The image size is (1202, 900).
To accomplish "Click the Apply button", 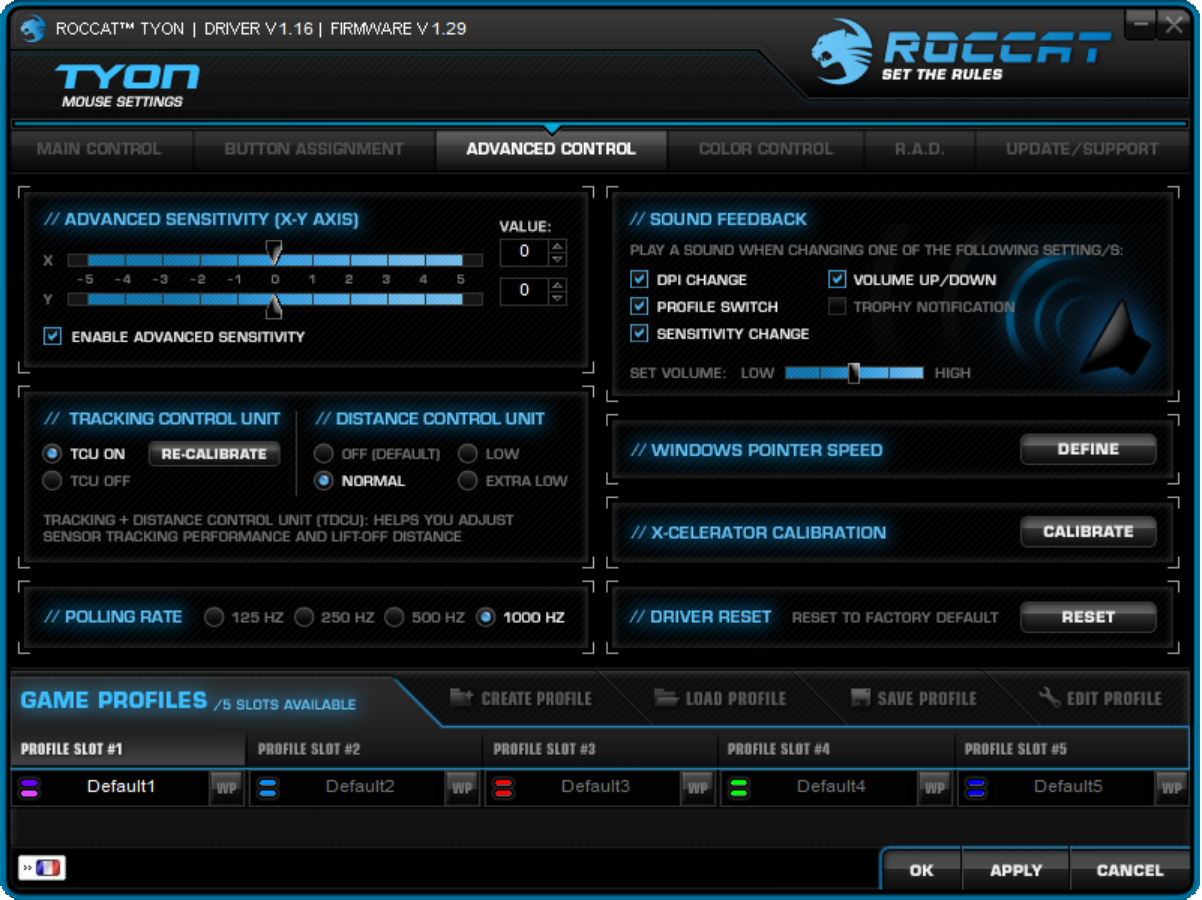I will click(1015, 870).
